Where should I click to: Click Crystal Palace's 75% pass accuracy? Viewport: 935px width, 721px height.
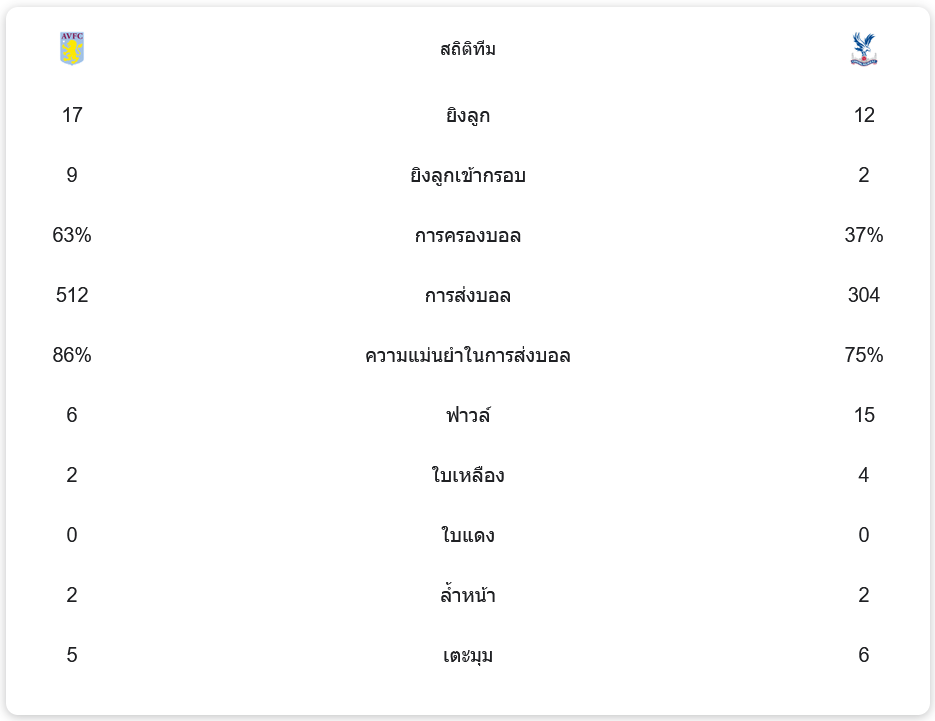[864, 355]
